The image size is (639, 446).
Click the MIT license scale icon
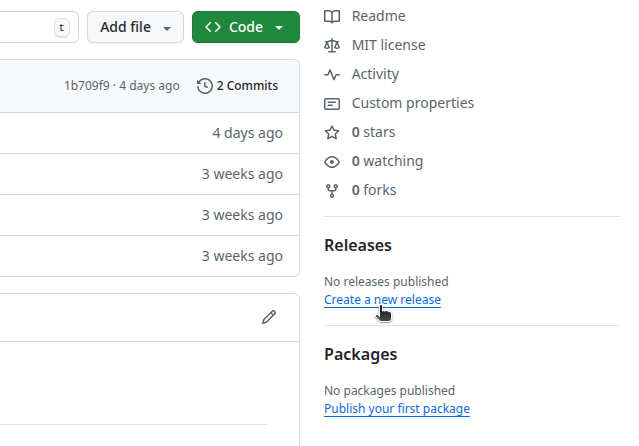tap(333, 46)
